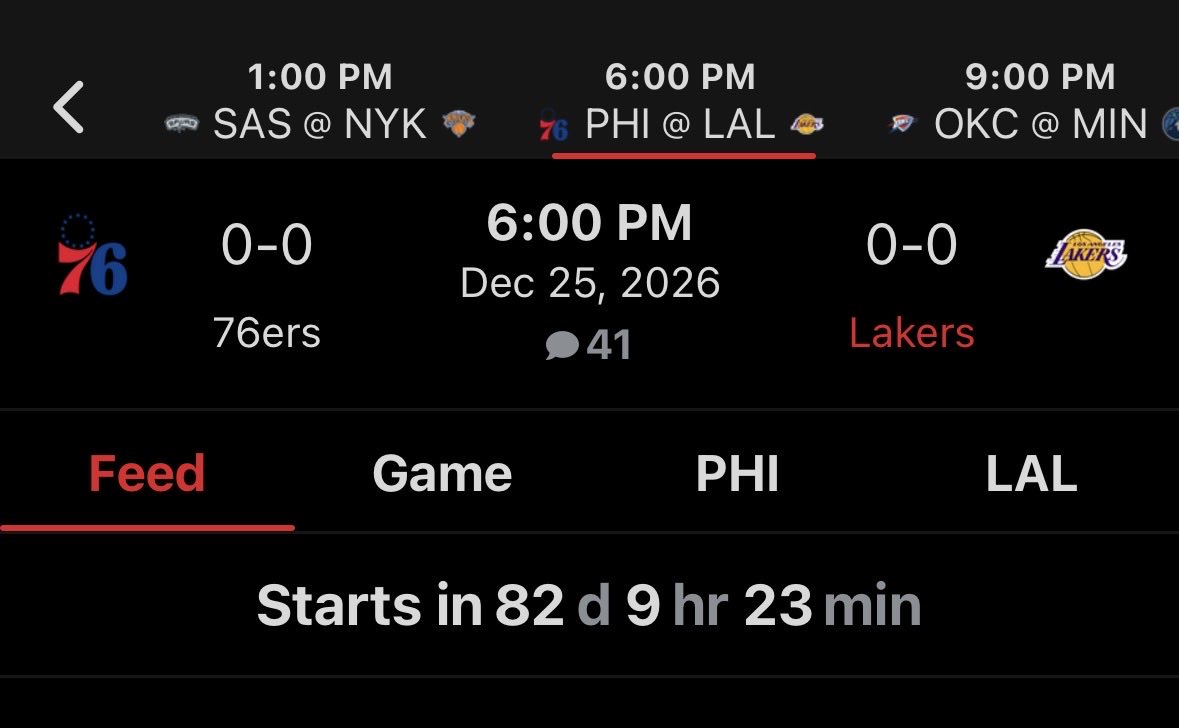Select the 1:00 PM SAS @ NYK game
This screenshot has width=1179, height=728.
click(320, 102)
